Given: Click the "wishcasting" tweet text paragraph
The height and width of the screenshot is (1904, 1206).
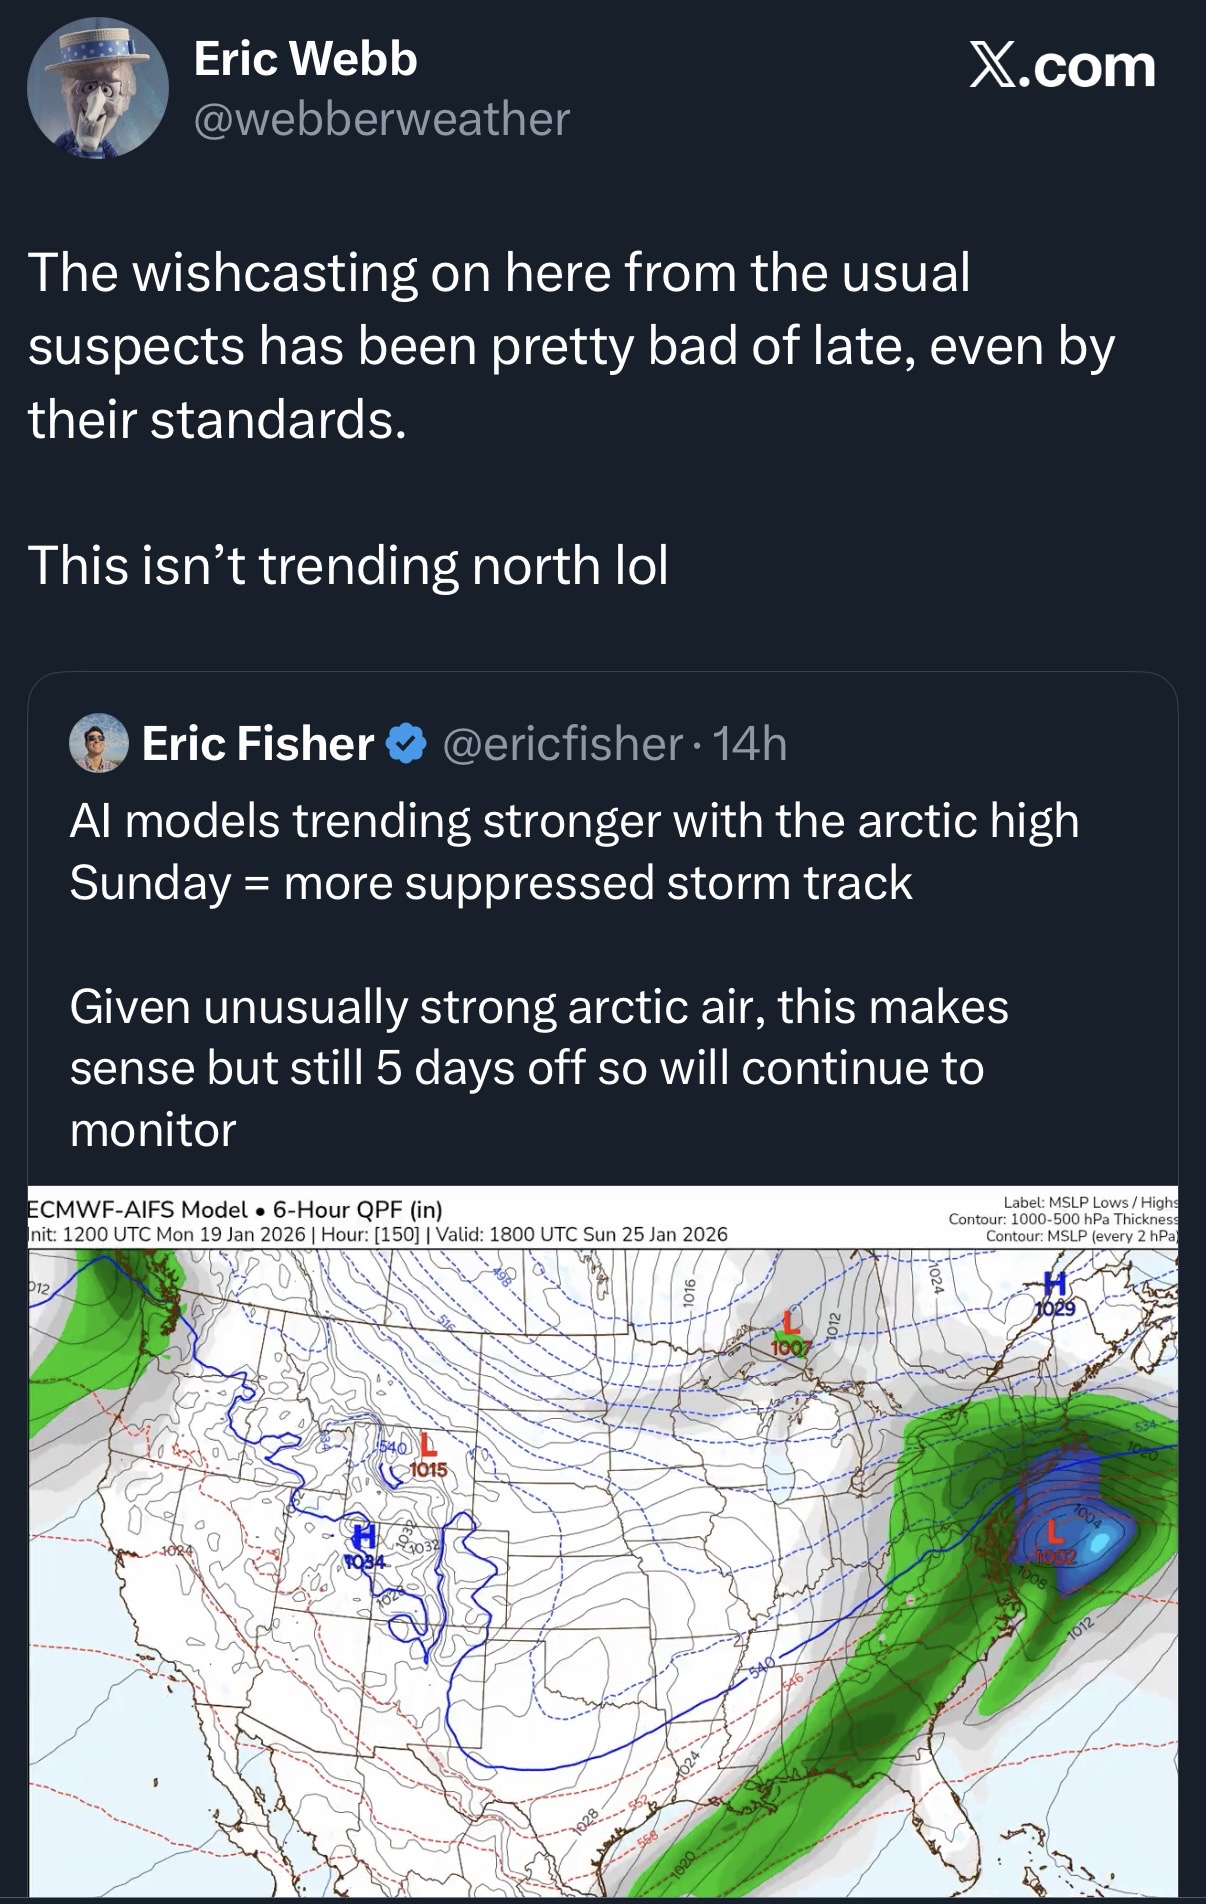Looking at the screenshot, I should tap(570, 345).
